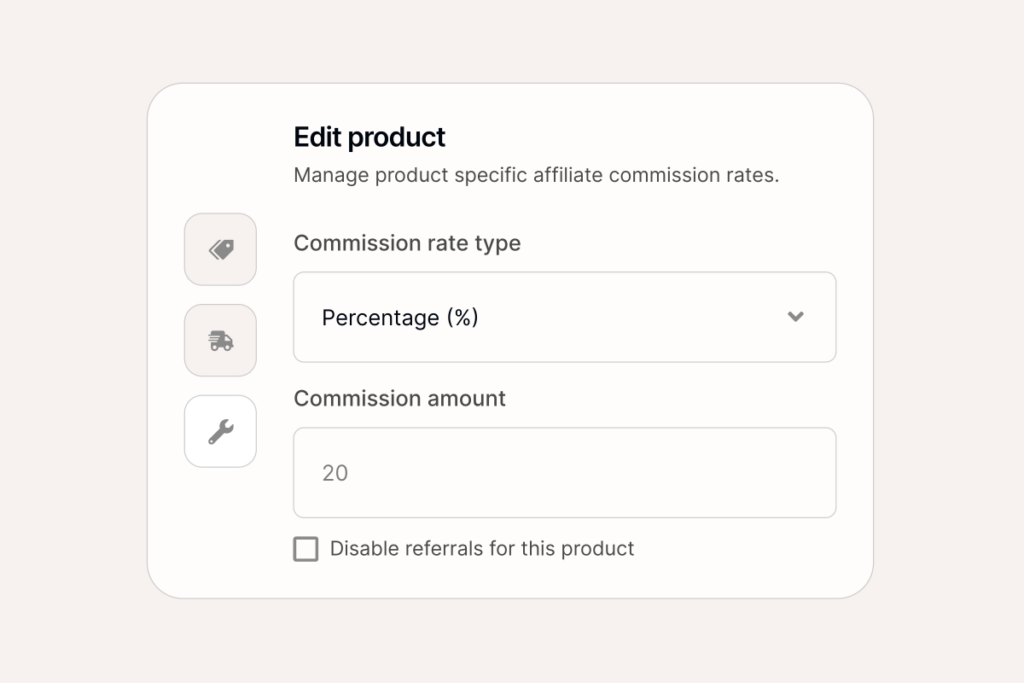
Task: Select the Percentage (%) option text
Action: click(400, 317)
